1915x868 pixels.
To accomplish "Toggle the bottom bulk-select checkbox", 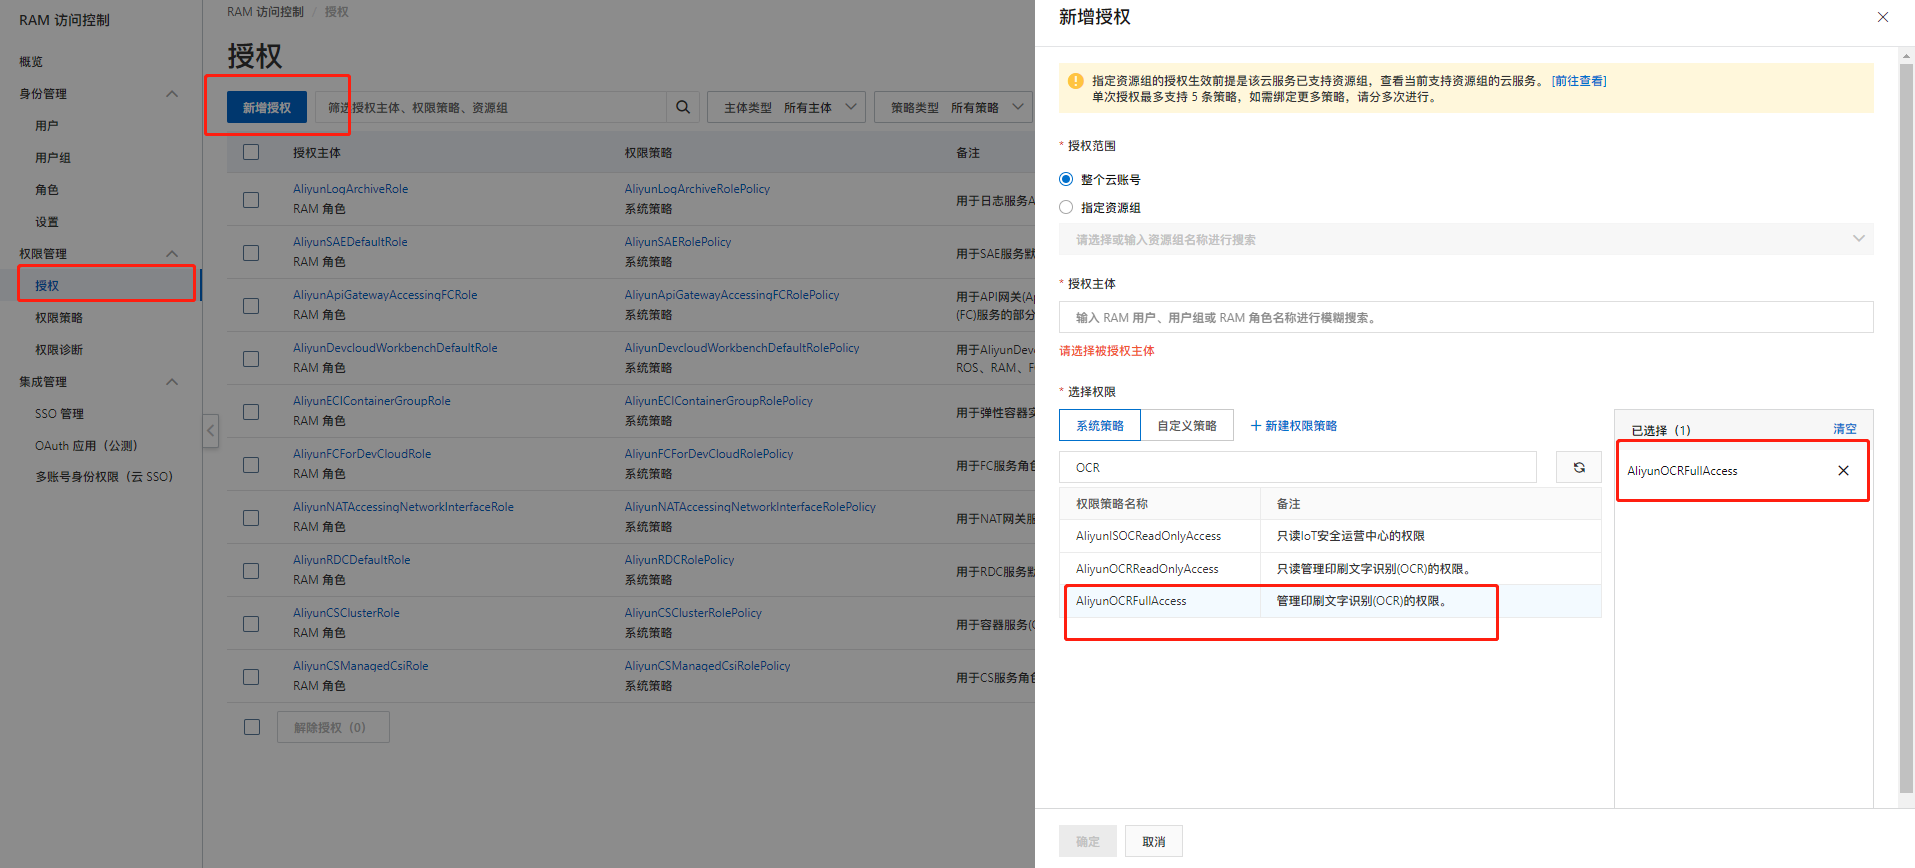I will pyautogui.click(x=252, y=727).
